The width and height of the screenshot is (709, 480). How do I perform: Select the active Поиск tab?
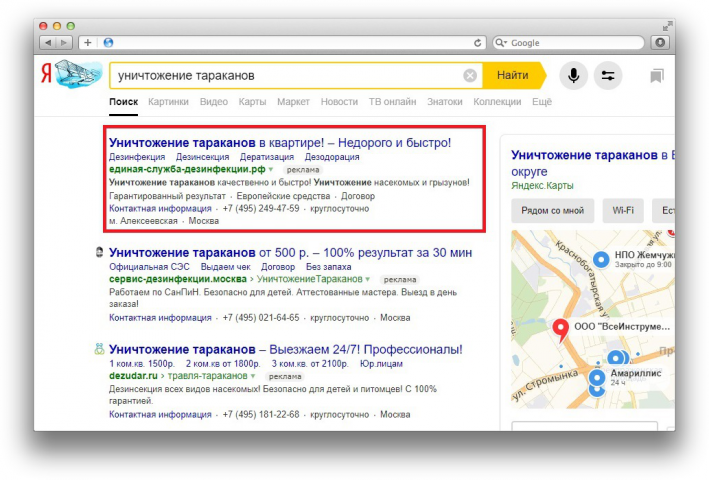click(x=123, y=102)
